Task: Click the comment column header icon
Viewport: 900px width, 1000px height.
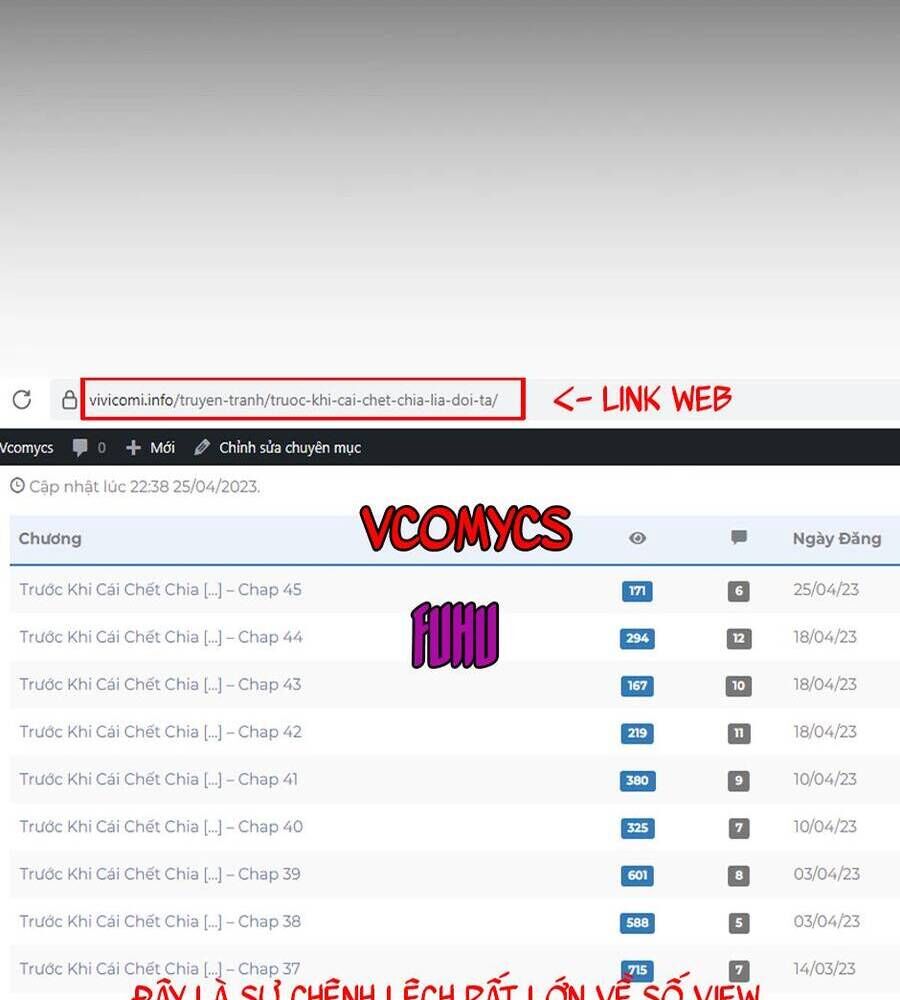Action: 739,538
